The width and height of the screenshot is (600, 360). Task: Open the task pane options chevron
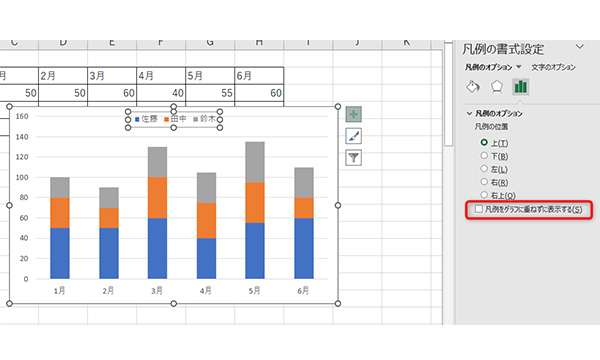[x=580, y=47]
